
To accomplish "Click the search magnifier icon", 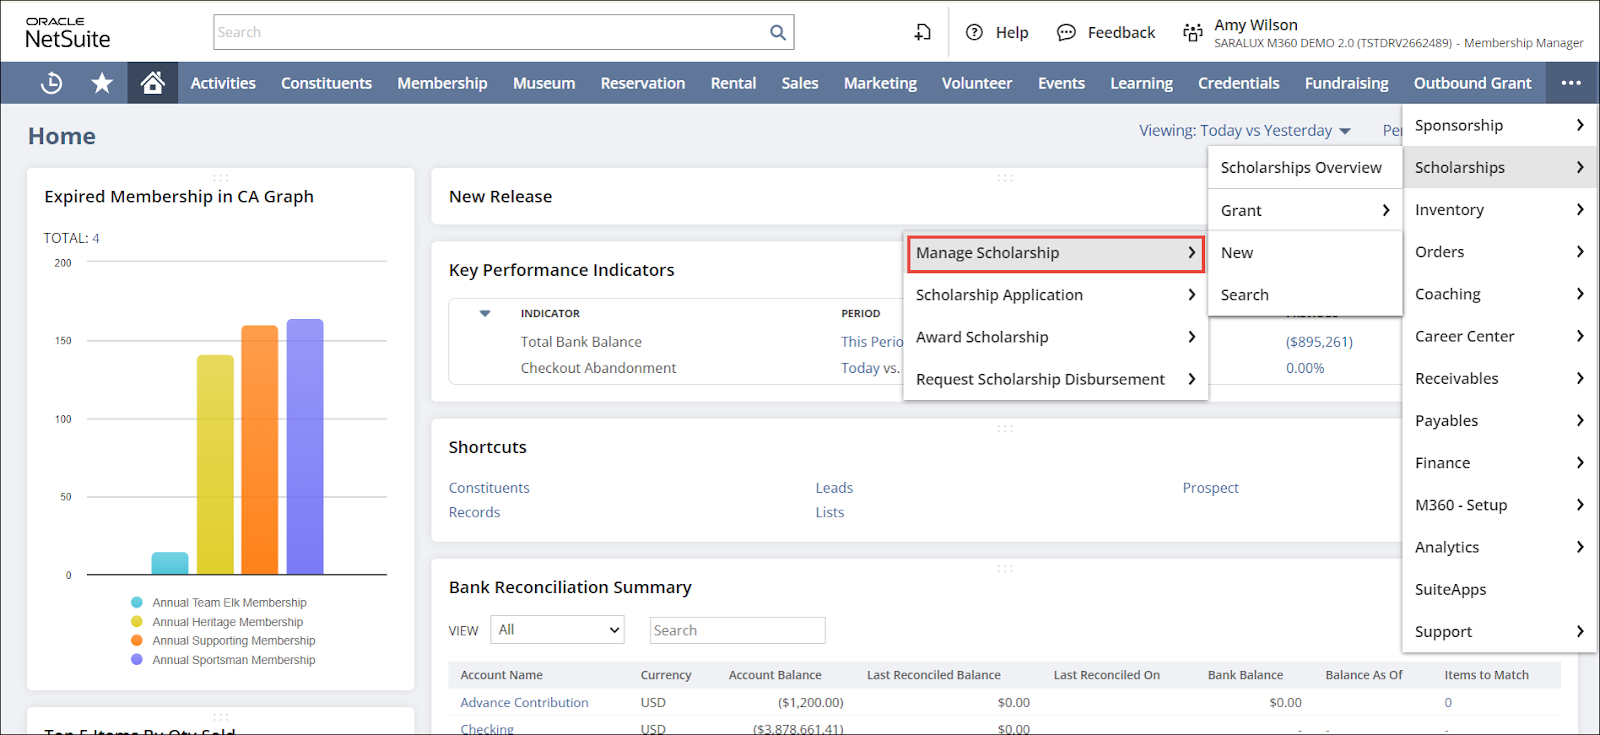I will tap(777, 32).
